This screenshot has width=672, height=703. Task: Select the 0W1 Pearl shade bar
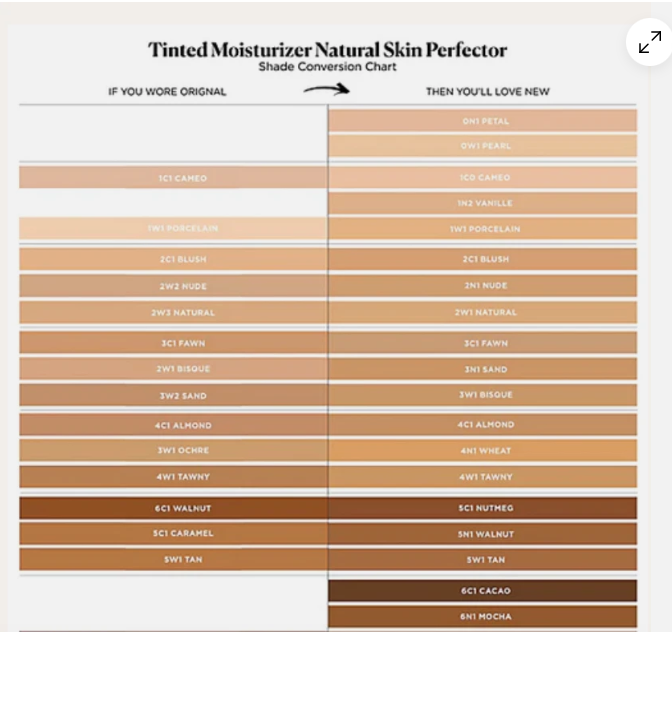coord(482,146)
